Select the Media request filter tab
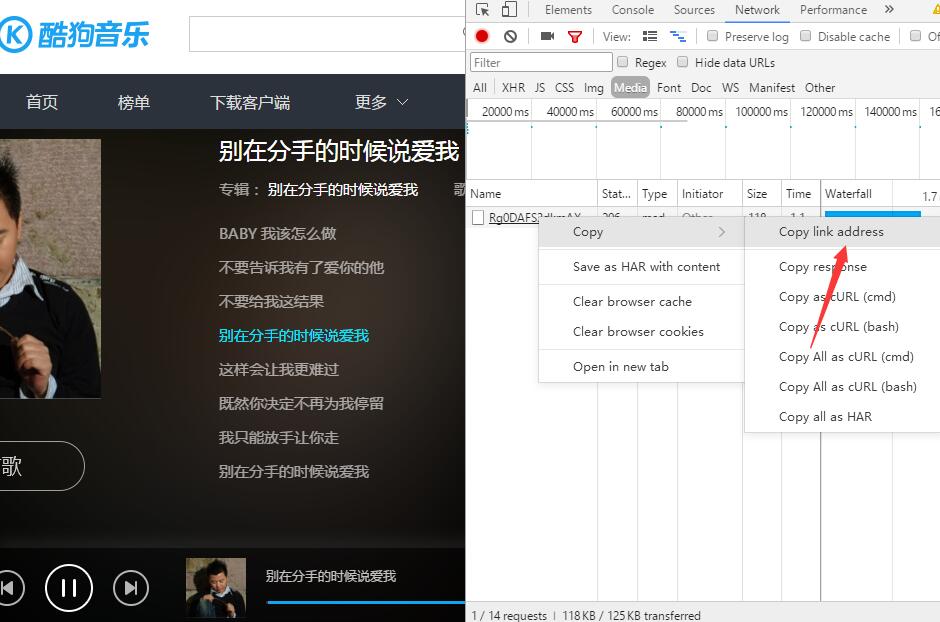This screenshot has height=622, width=940. 630,87
